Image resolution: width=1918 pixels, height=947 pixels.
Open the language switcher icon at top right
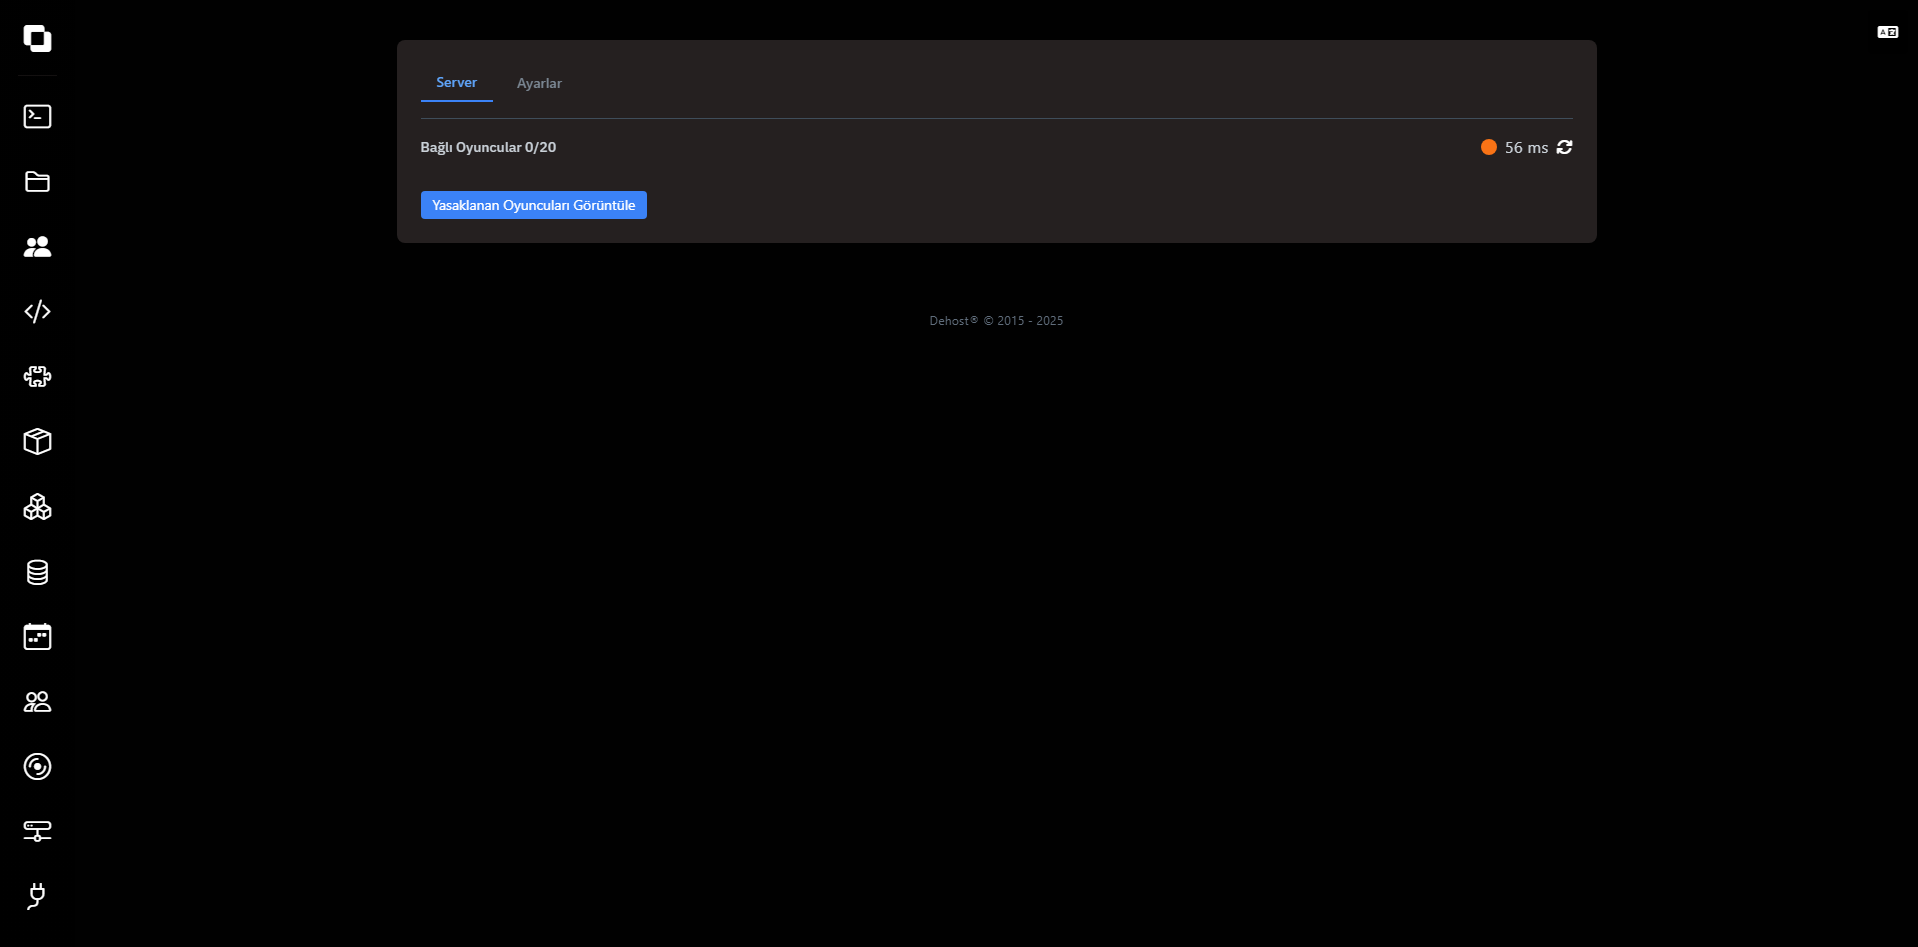click(x=1887, y=33)
